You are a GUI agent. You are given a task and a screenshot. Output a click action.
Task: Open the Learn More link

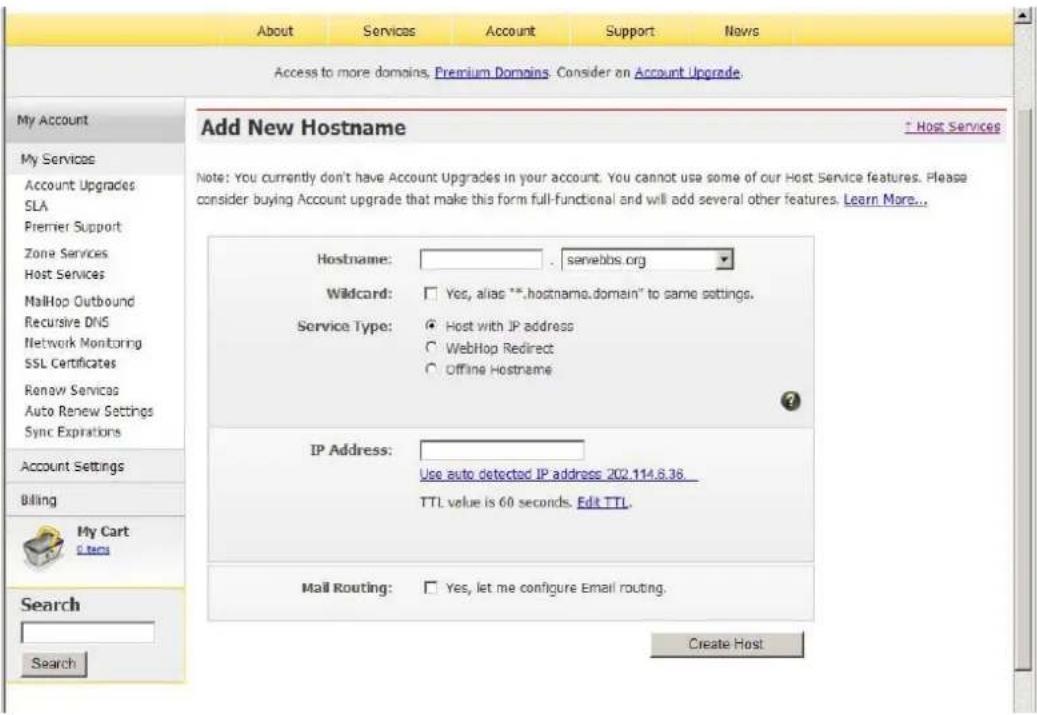click(885, 199)
